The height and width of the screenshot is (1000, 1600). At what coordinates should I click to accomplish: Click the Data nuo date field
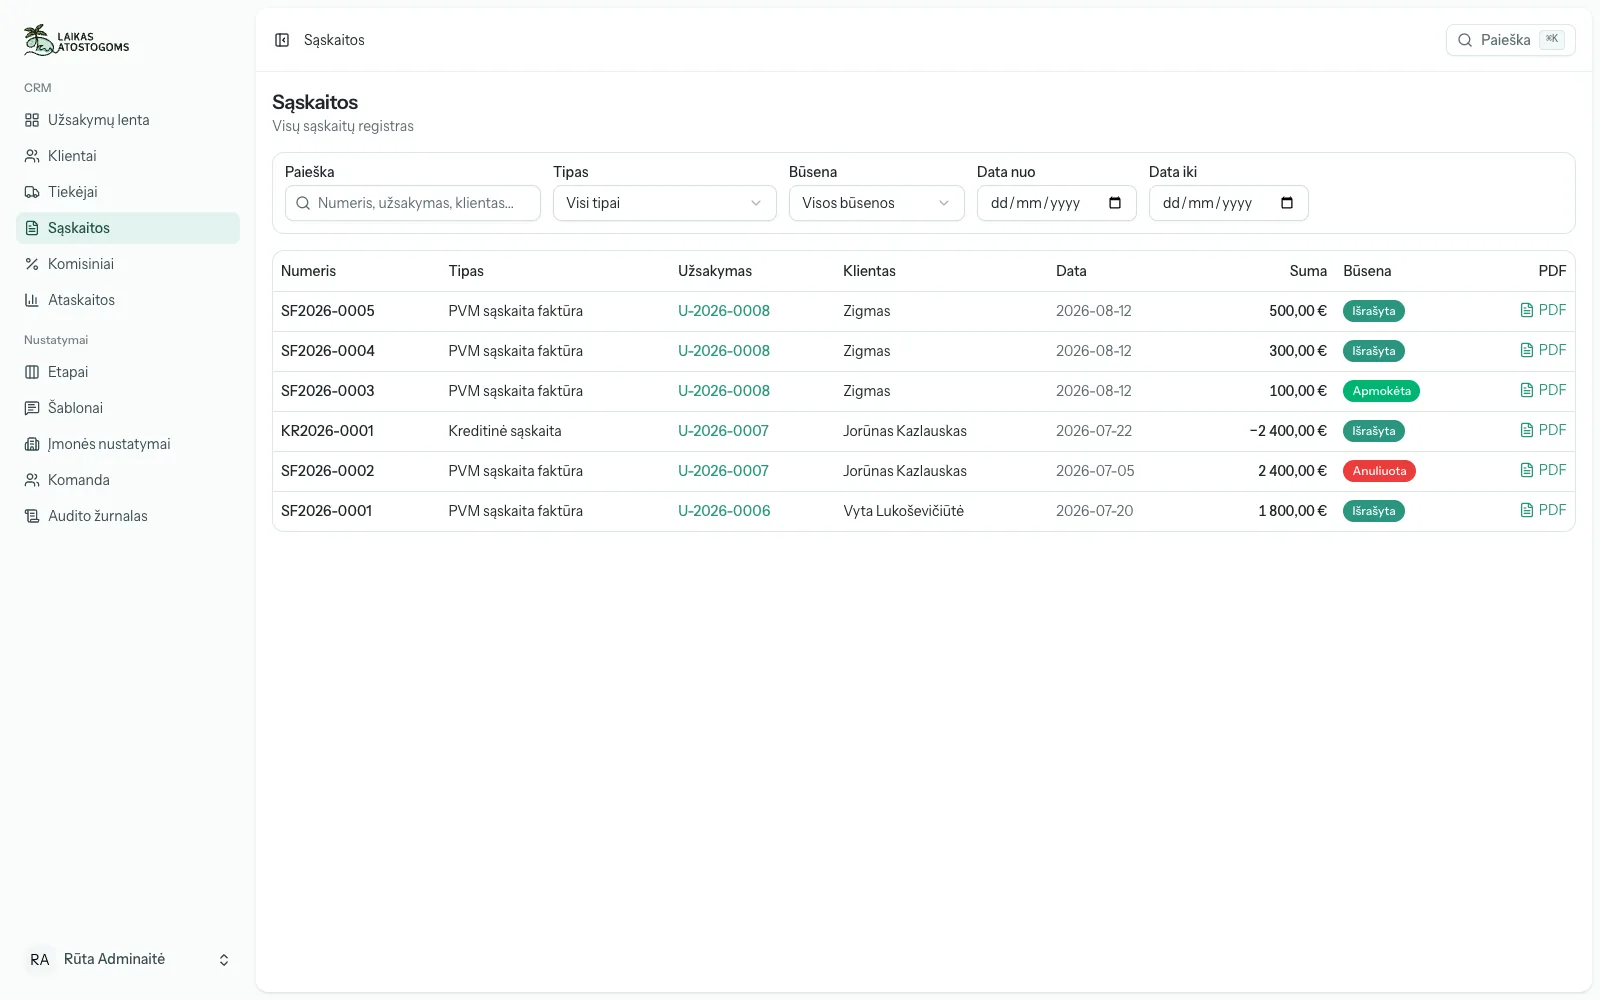(x=1057, y=203)
